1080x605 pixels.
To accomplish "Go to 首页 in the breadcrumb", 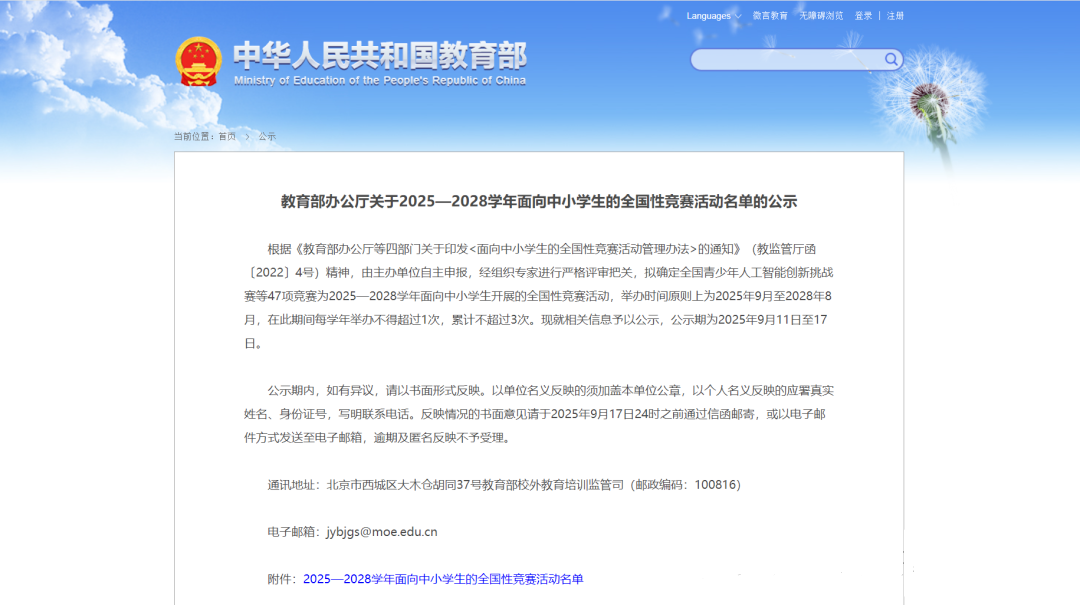I will pos(227,136).
